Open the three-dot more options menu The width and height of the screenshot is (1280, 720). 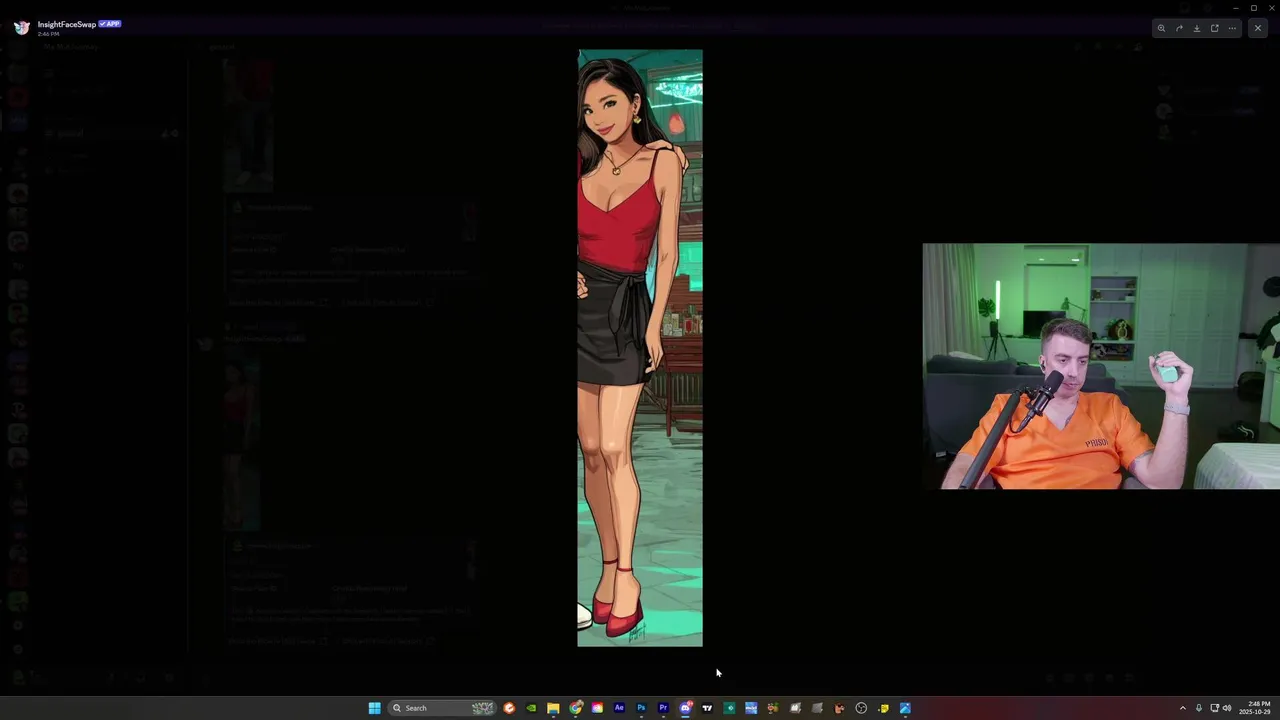pos(1232,28)
